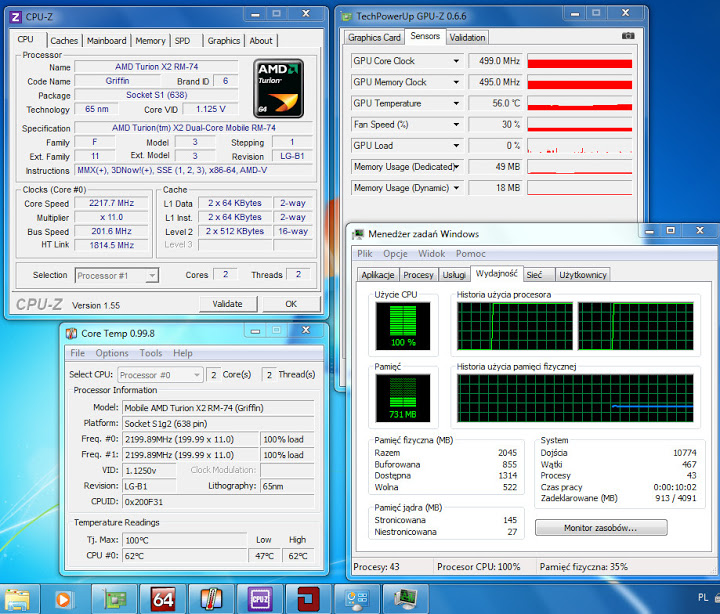
Task: Open Task Manager Użytkownicy tab
Action: tap(583, 275)
